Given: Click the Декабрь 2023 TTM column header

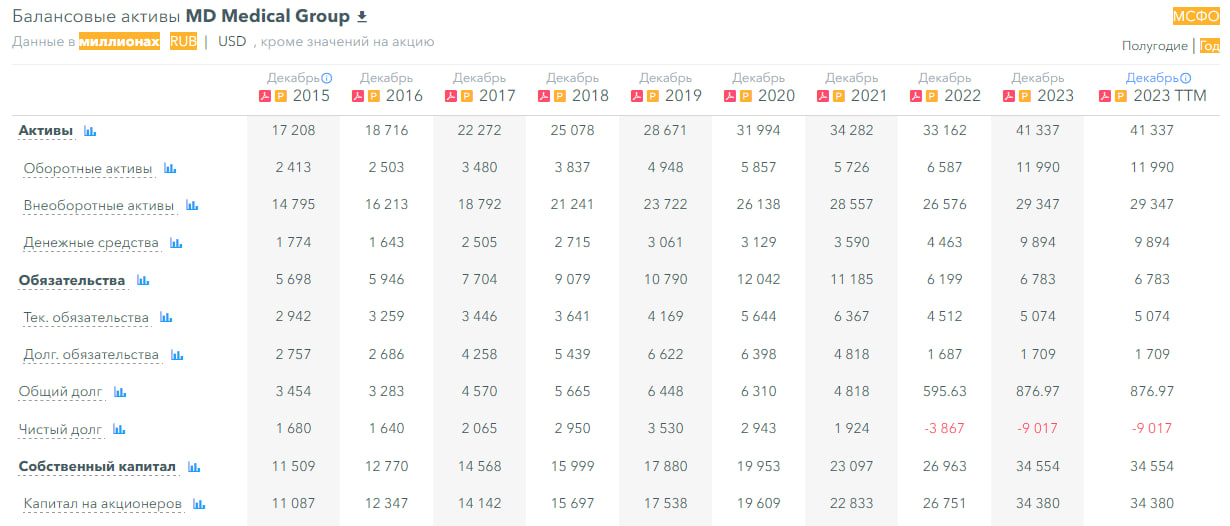Looking at the screenshot, I should click(1158, 88).
